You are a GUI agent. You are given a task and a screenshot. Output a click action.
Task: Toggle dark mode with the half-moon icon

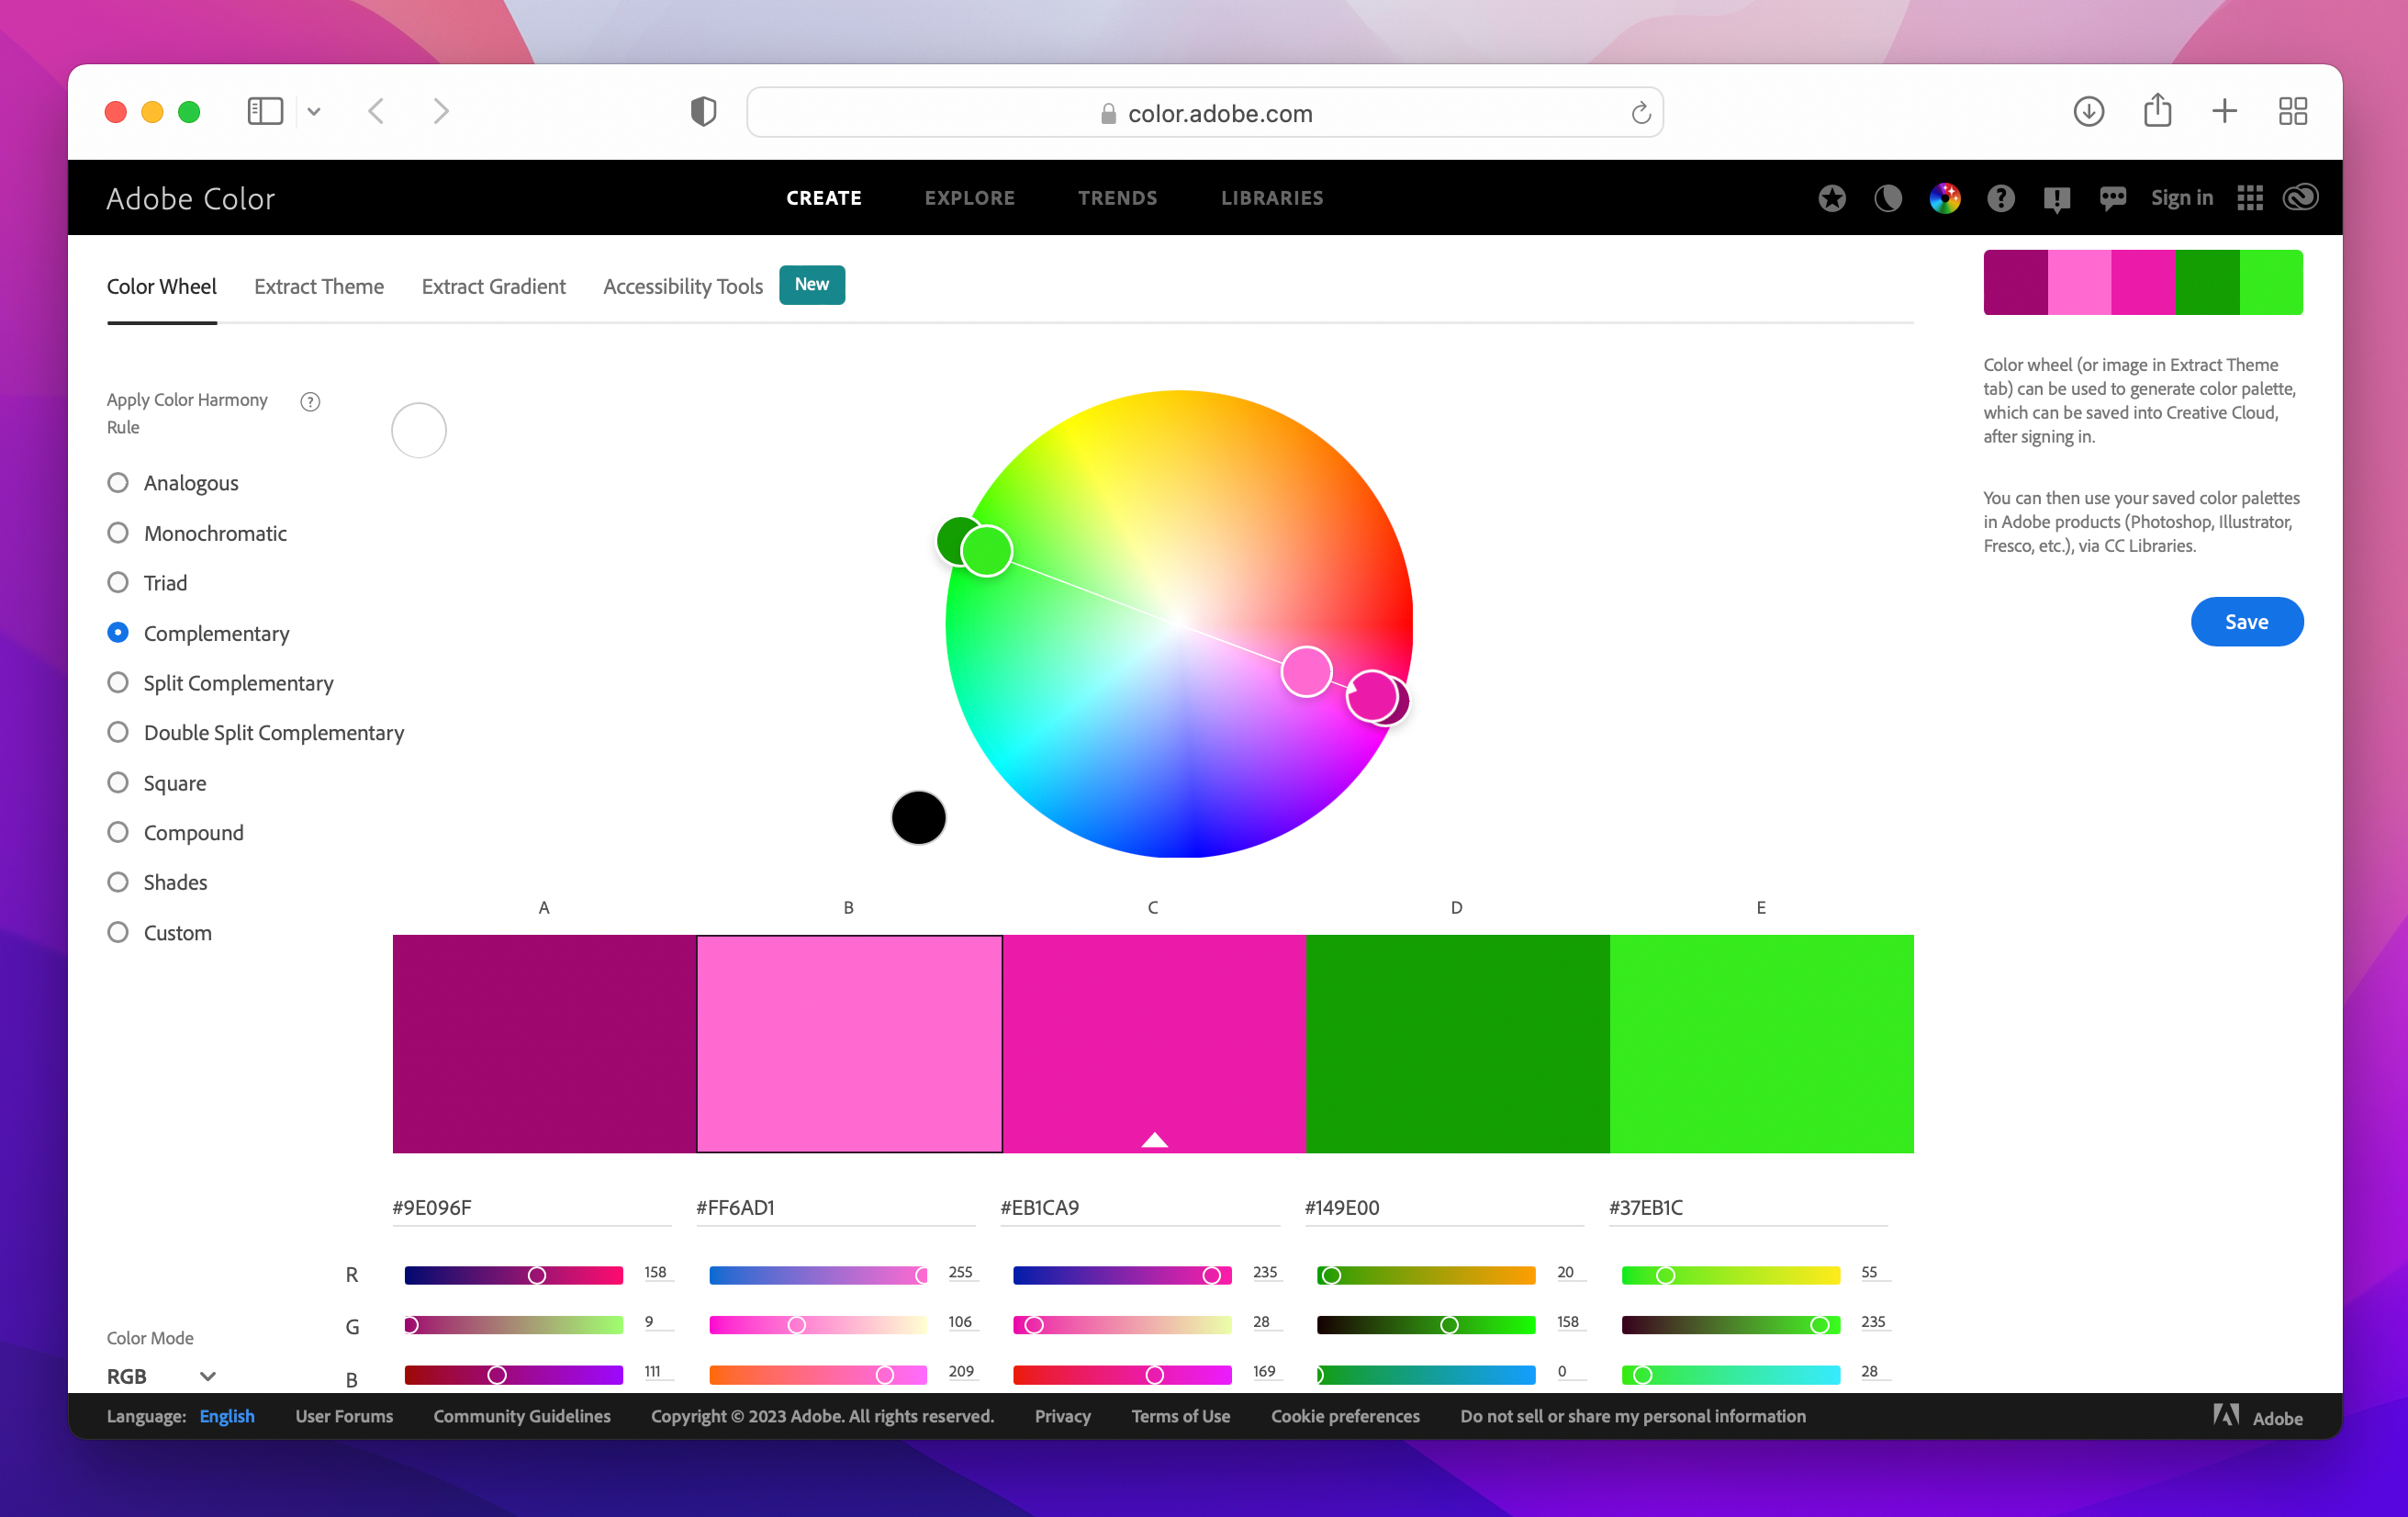[1888, 197]
